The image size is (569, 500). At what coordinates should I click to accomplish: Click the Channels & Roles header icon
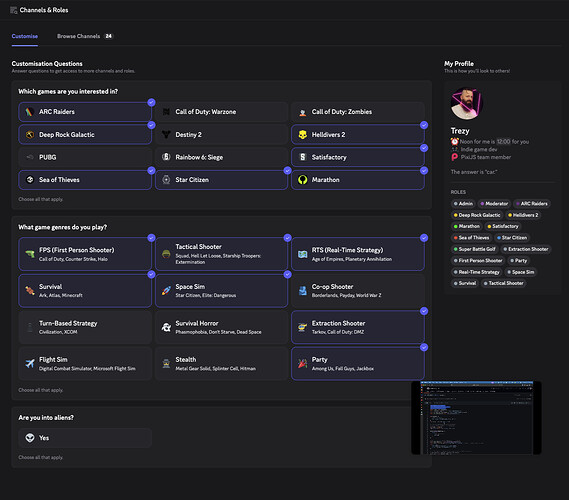click(x=14, y=10)
